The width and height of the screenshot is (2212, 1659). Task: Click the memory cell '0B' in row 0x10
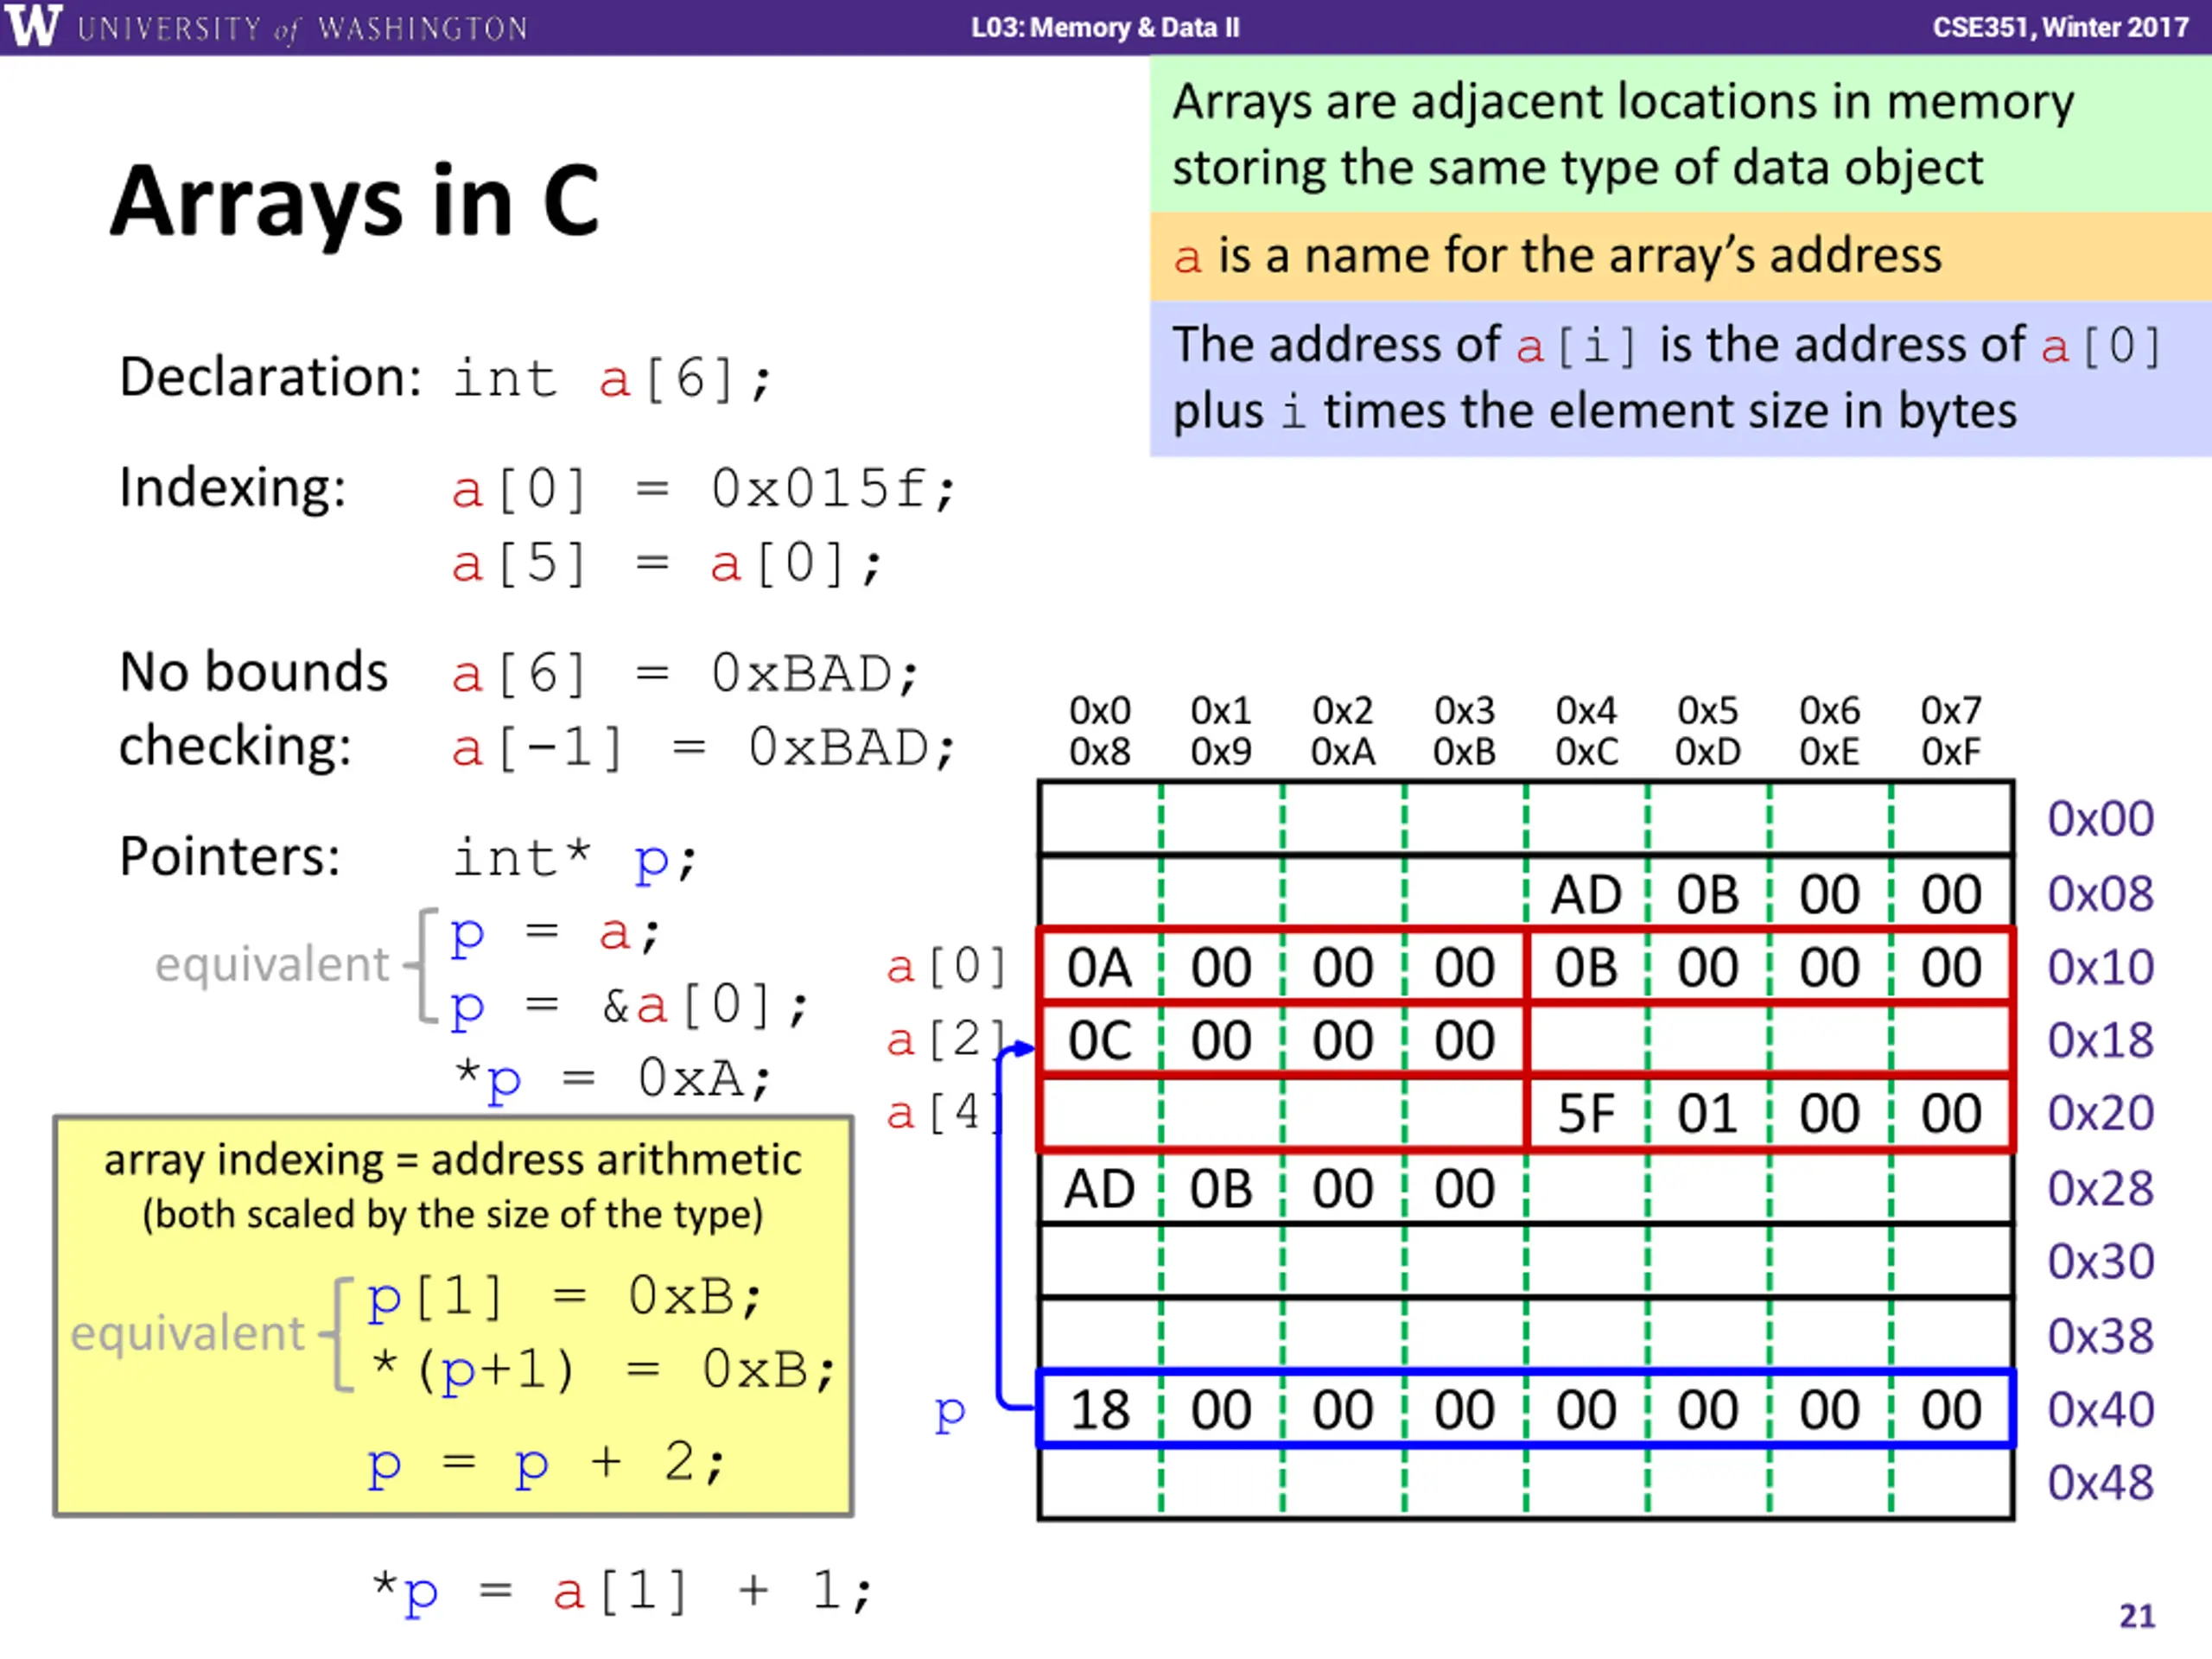point(1587,967)
